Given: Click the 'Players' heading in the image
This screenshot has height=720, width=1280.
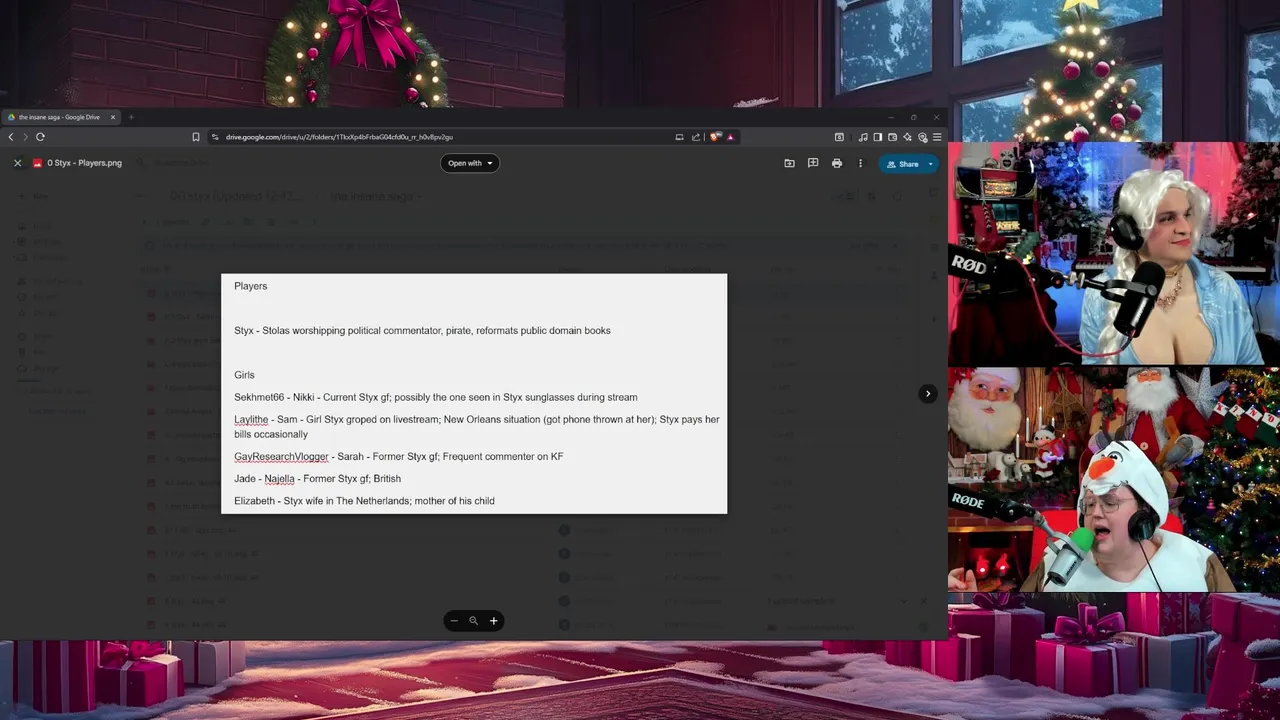Looking at the screenshot, I should click(x=251, y=286).
